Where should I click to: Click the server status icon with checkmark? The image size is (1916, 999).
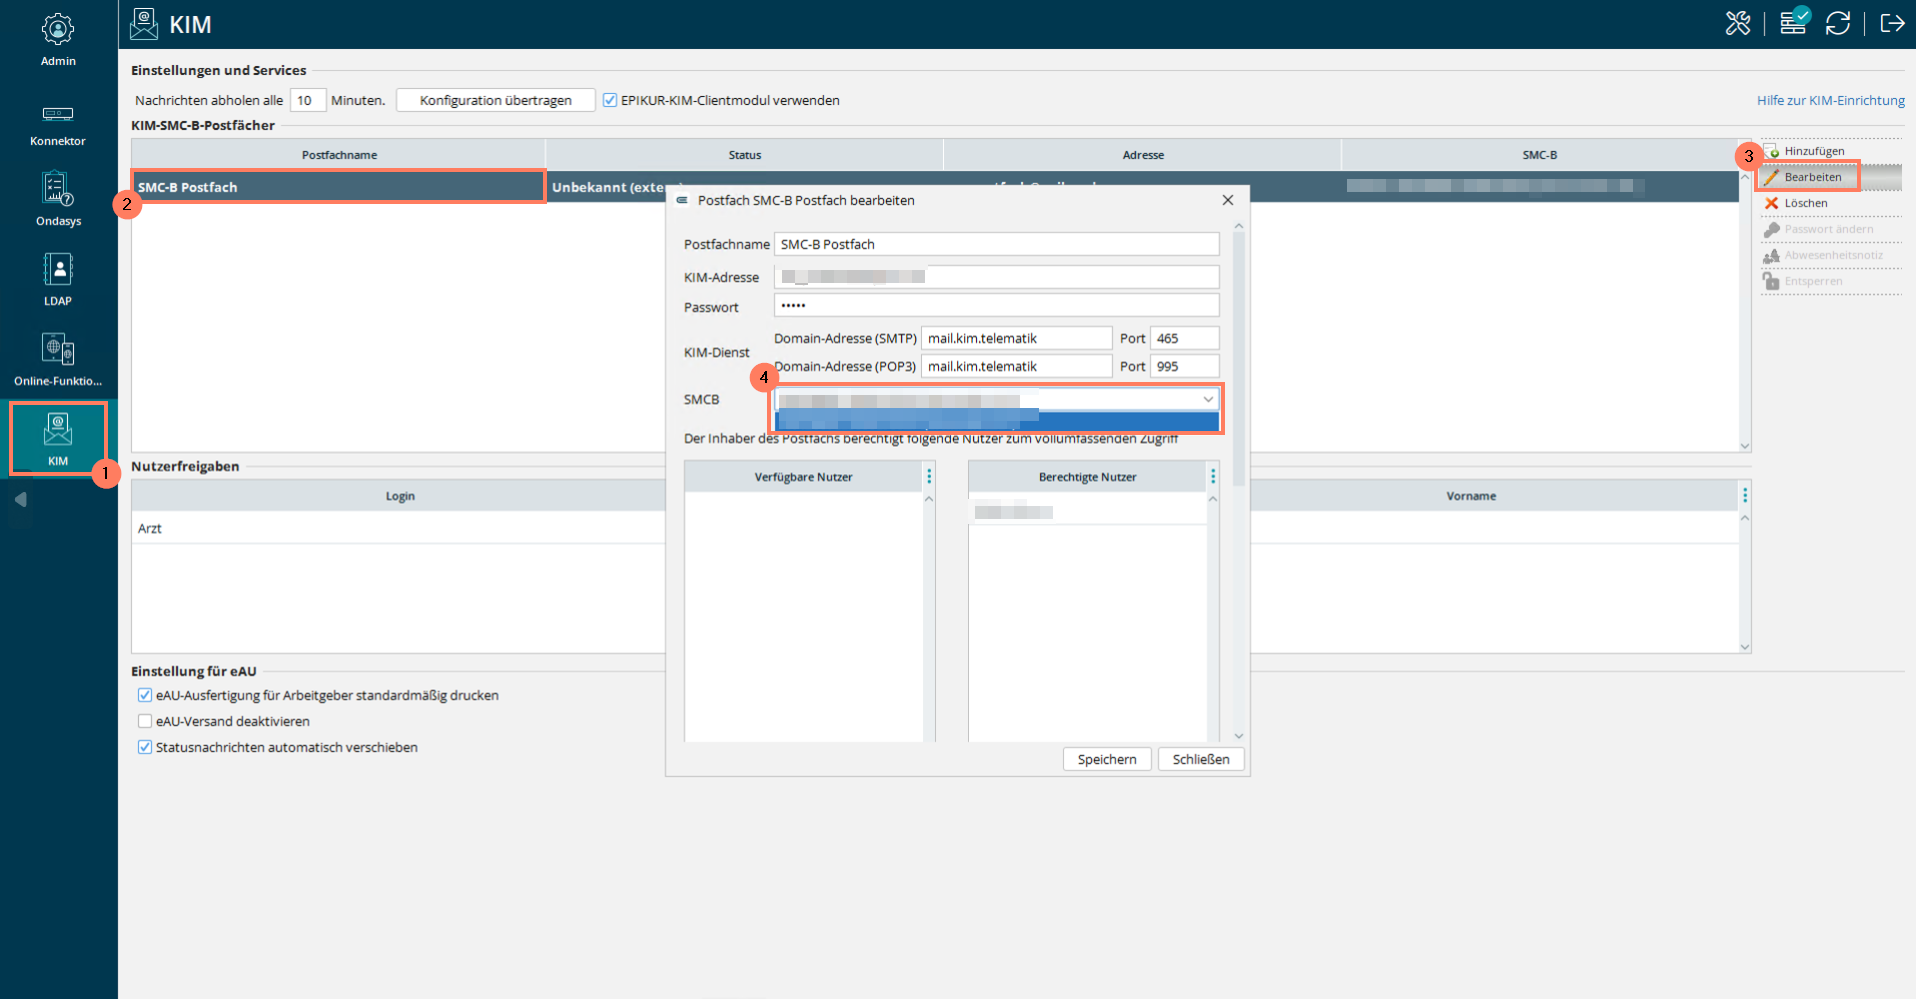[1795, 21]
